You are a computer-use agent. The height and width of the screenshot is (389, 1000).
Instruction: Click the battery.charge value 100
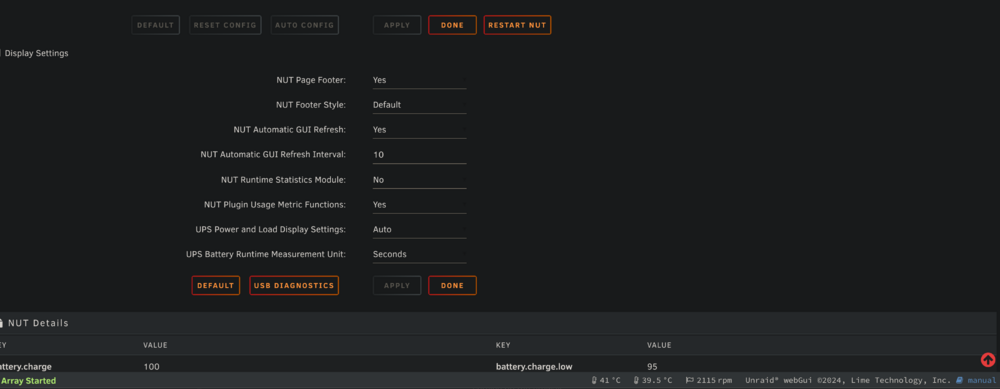click(151, 367)
